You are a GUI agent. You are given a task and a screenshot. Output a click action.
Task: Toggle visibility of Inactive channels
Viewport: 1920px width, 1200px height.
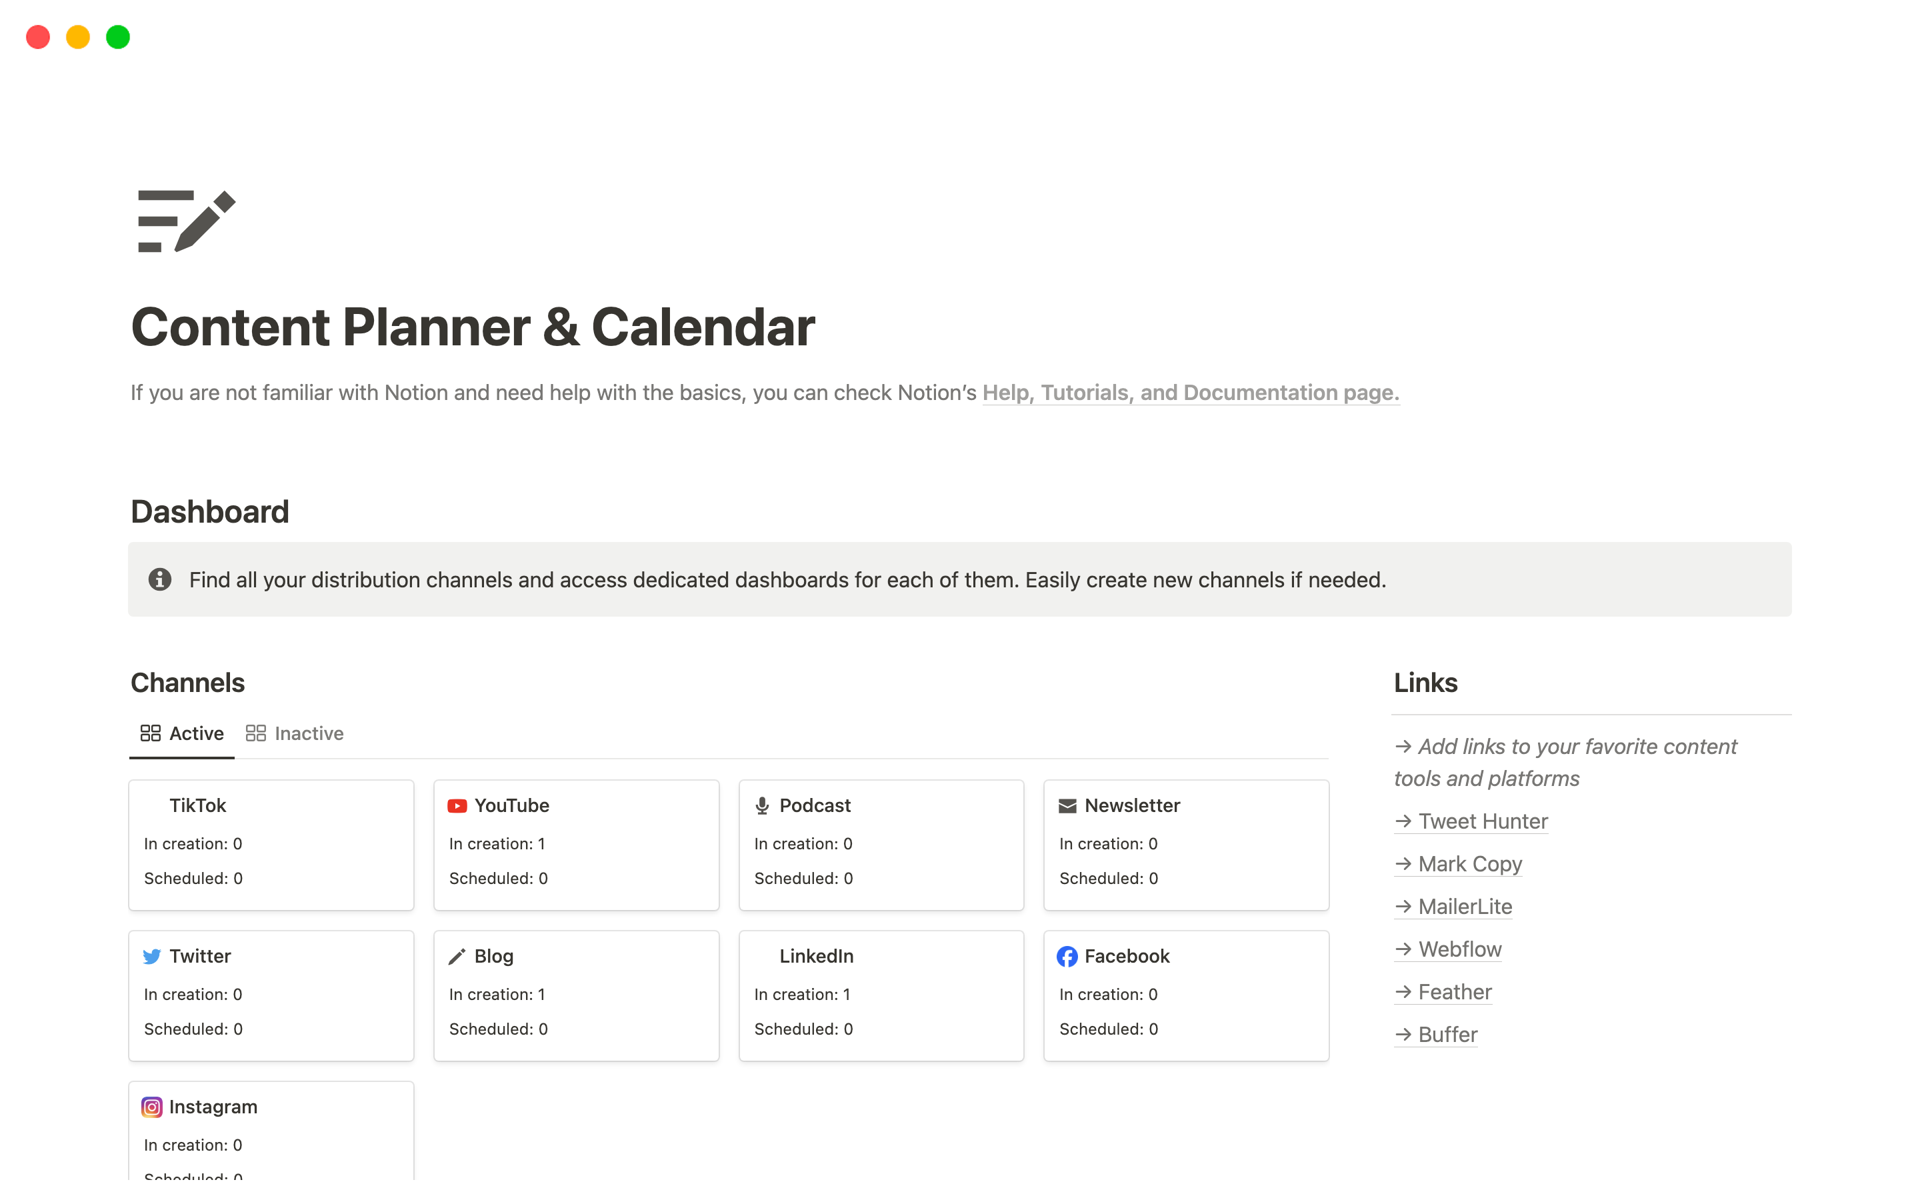[x=296, y=733]
